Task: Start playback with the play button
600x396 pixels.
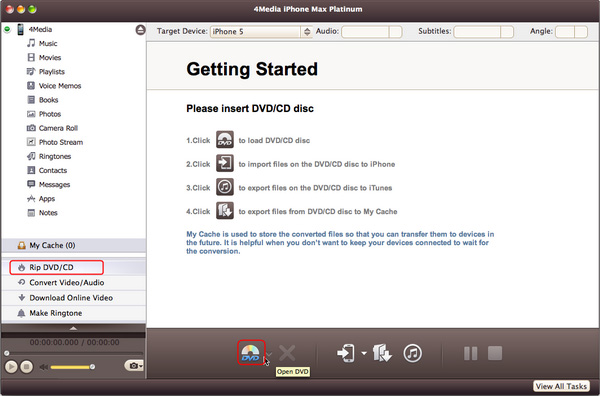Action: [11, 367]
